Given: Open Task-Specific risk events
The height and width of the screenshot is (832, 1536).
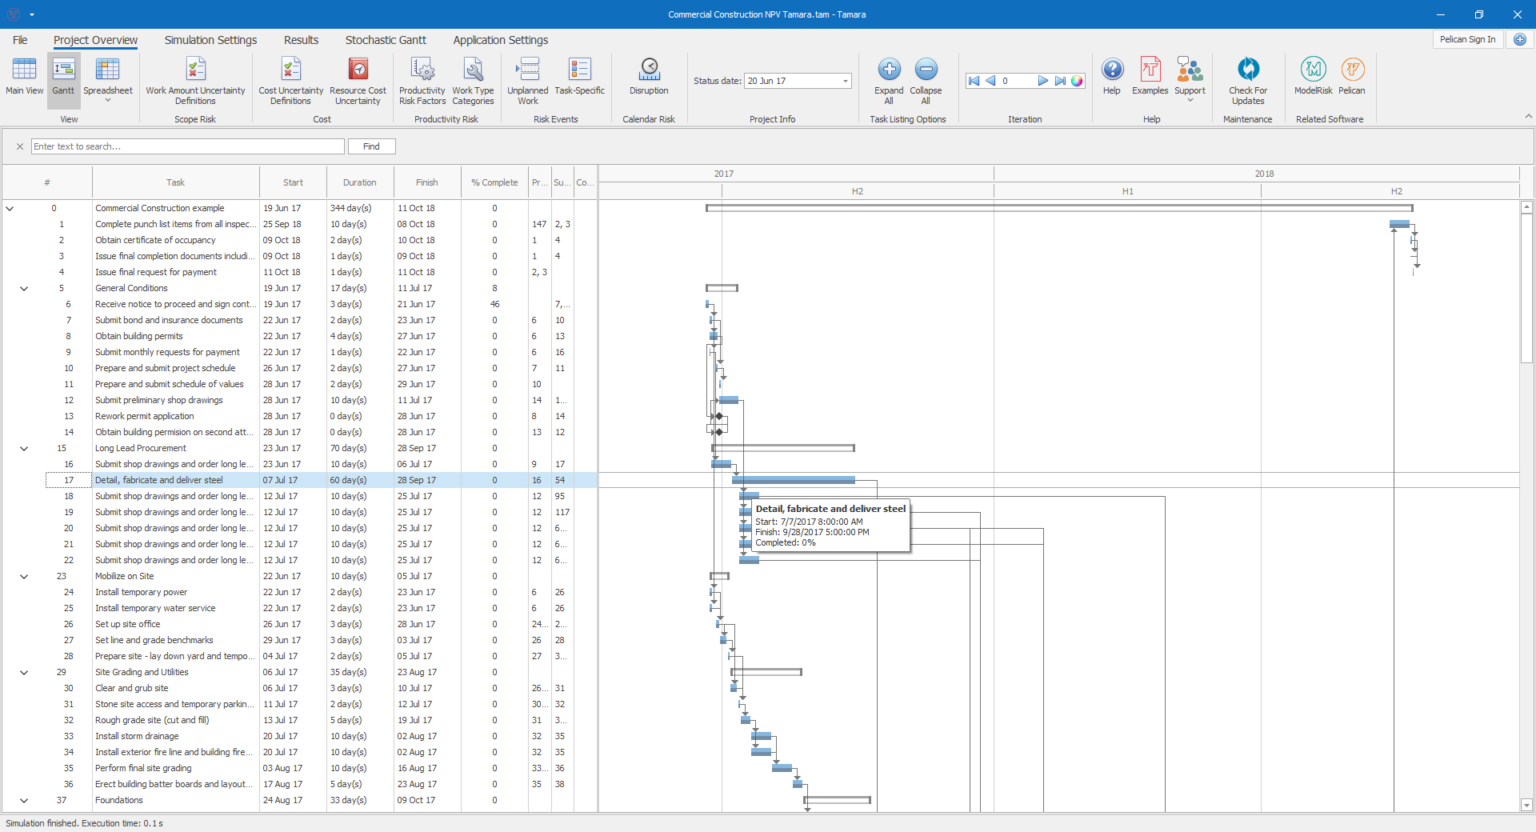Looking at the screenshot, I should point(579,80).
